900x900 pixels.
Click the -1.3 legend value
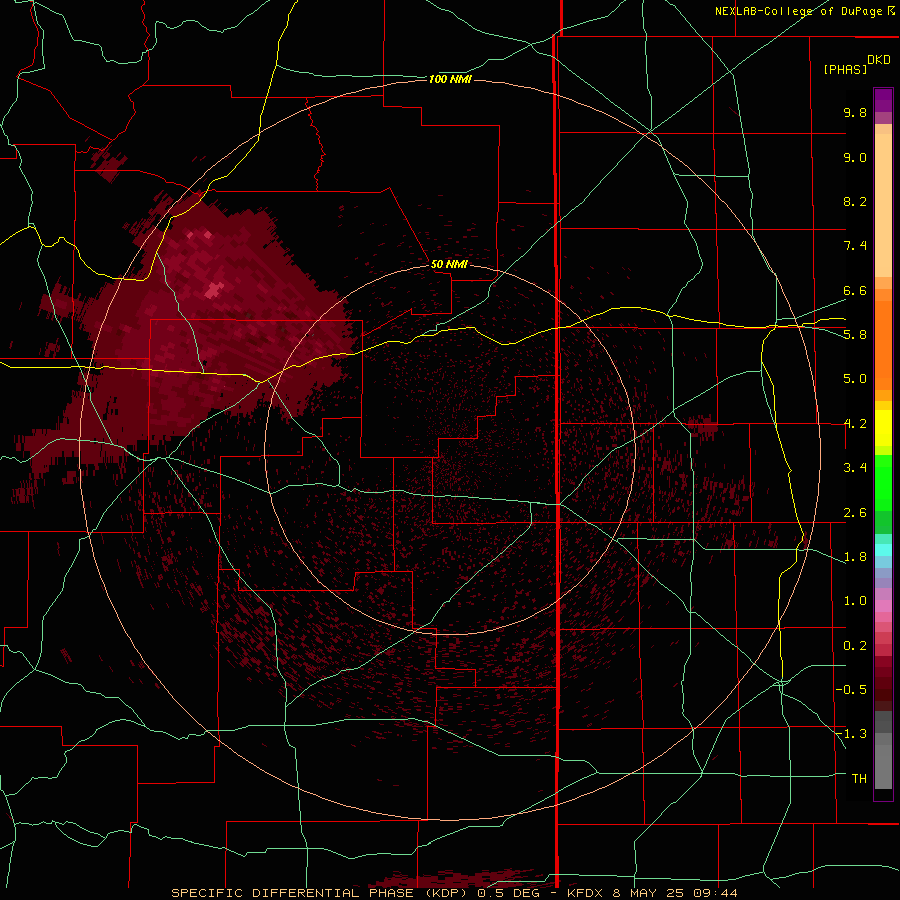pyautogui.click(x=851, y=734)
